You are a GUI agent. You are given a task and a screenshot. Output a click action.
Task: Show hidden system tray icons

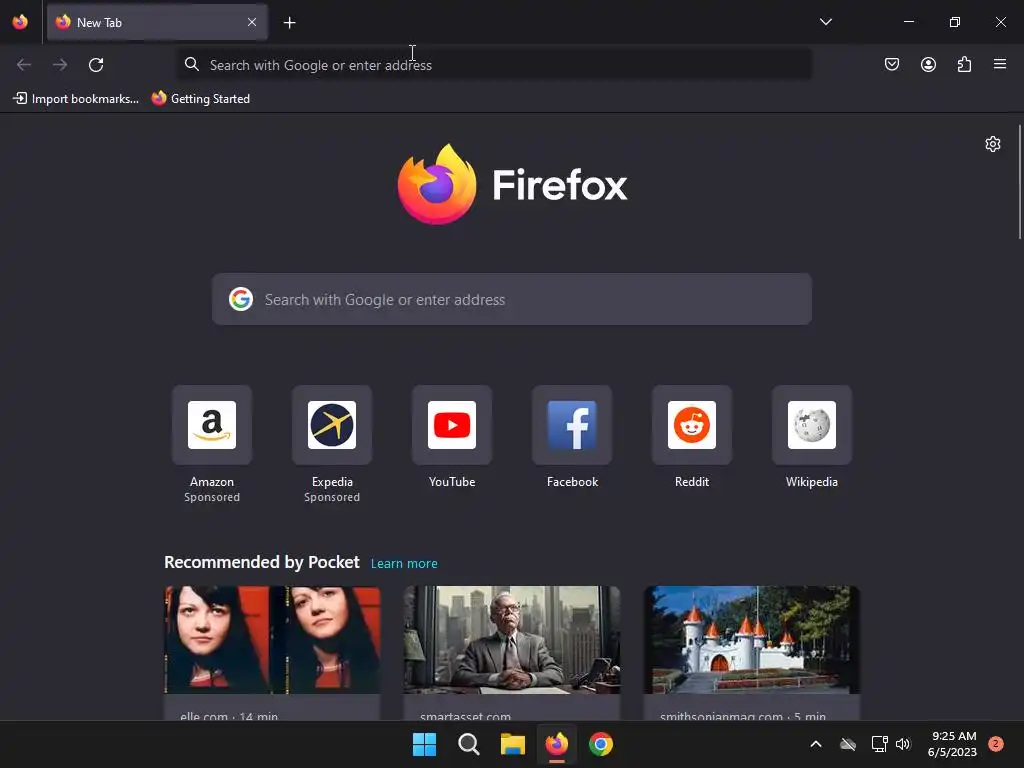(x=816, y=744)
